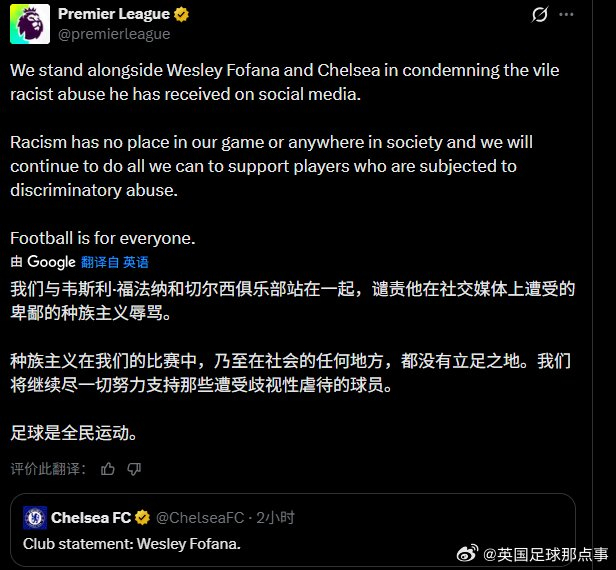The image size is (616, 570).
Task: Open the @ChelseaFC handle
Action: pos(200,518)
